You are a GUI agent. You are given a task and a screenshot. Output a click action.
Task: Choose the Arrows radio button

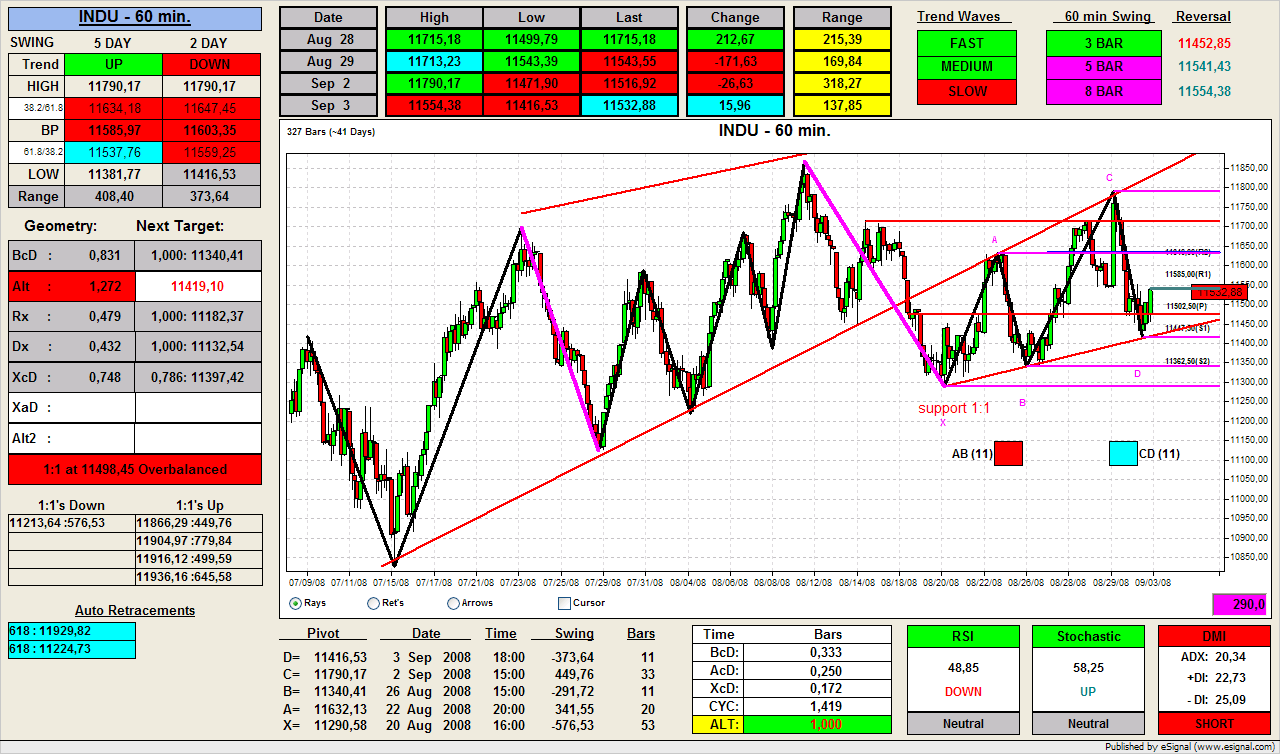pyautogui.click(x=454, y=603)
